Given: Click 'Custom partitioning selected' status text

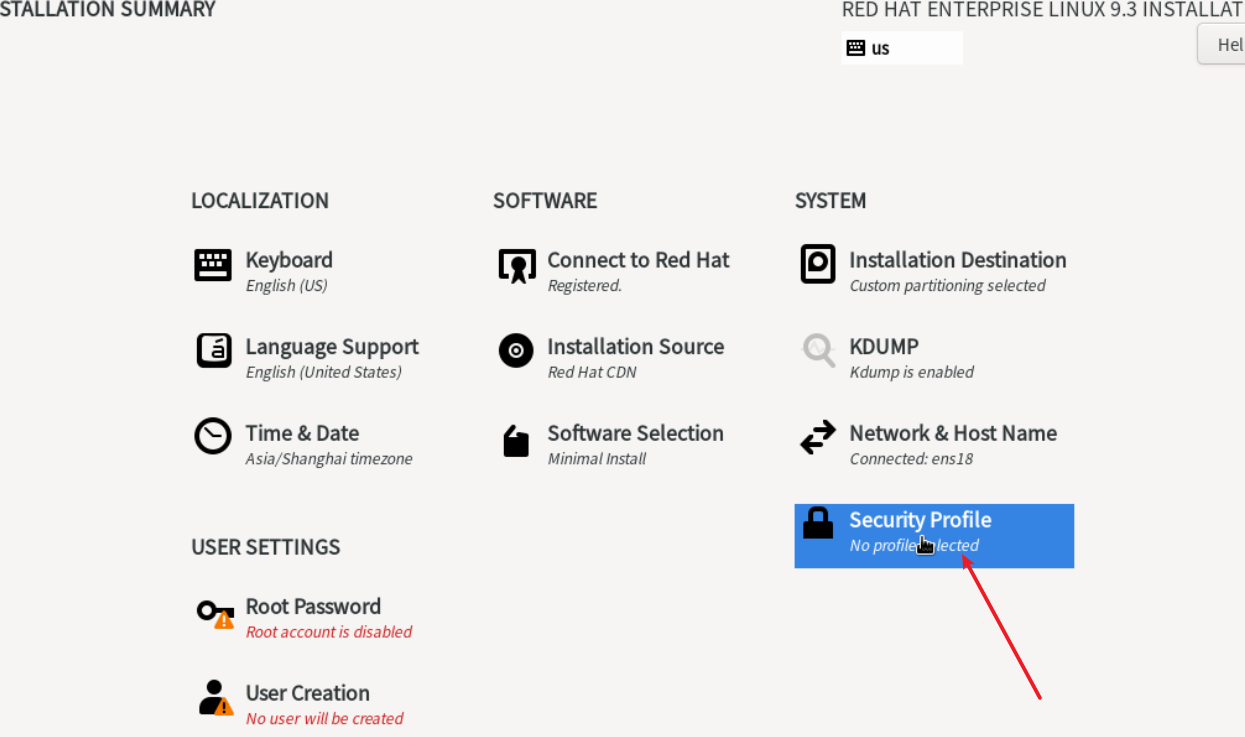Looking at the screenshot, I should click(x=947, y=286).
